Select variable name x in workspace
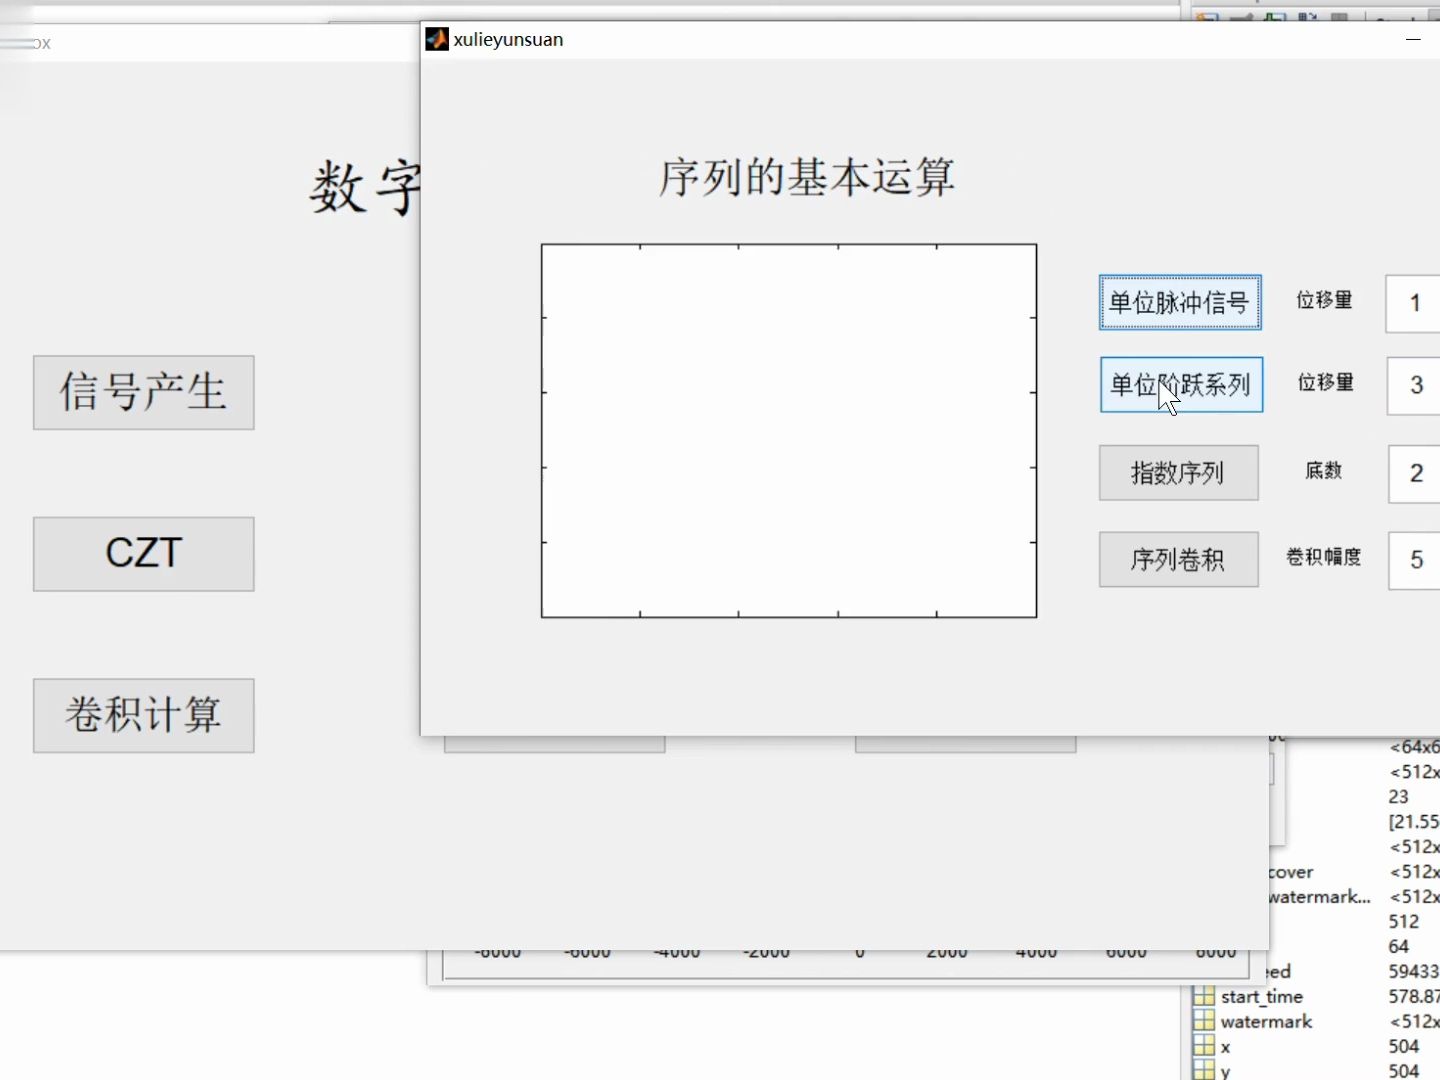This screenshot has width=1440, height=1080. (x=1226, y=1047)
